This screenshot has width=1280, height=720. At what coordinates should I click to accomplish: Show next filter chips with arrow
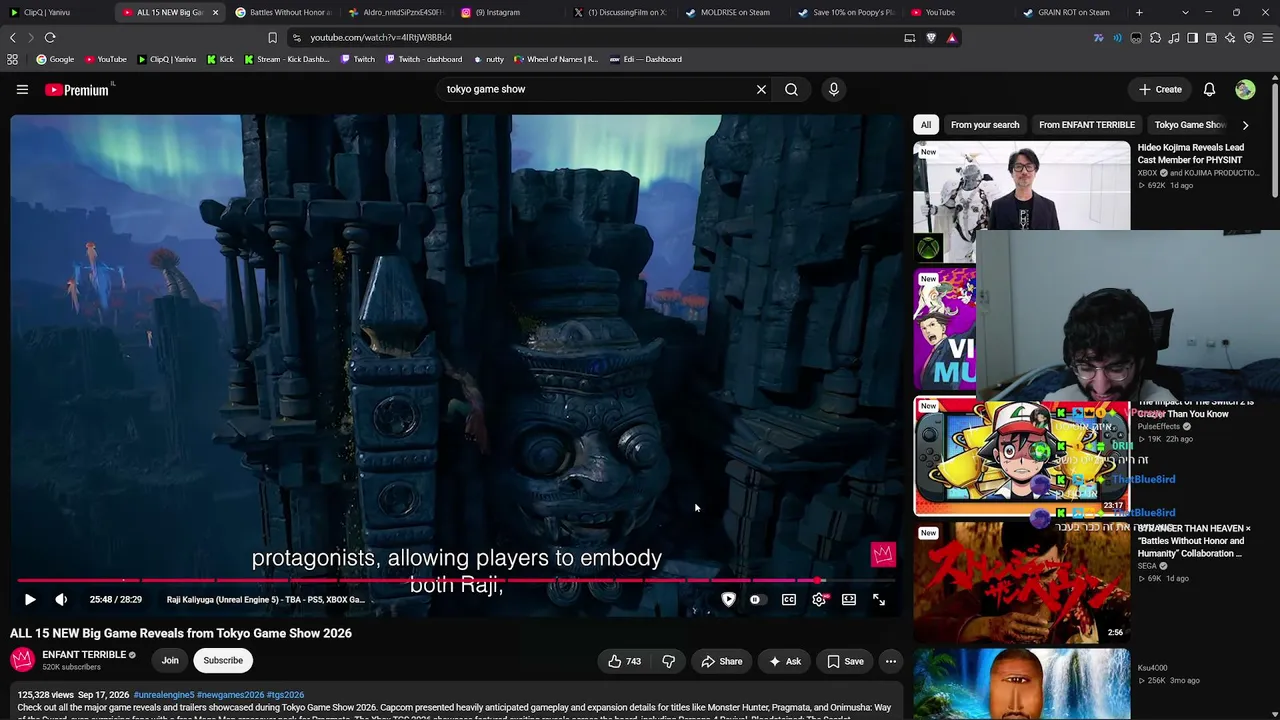tap(1245, 125)
